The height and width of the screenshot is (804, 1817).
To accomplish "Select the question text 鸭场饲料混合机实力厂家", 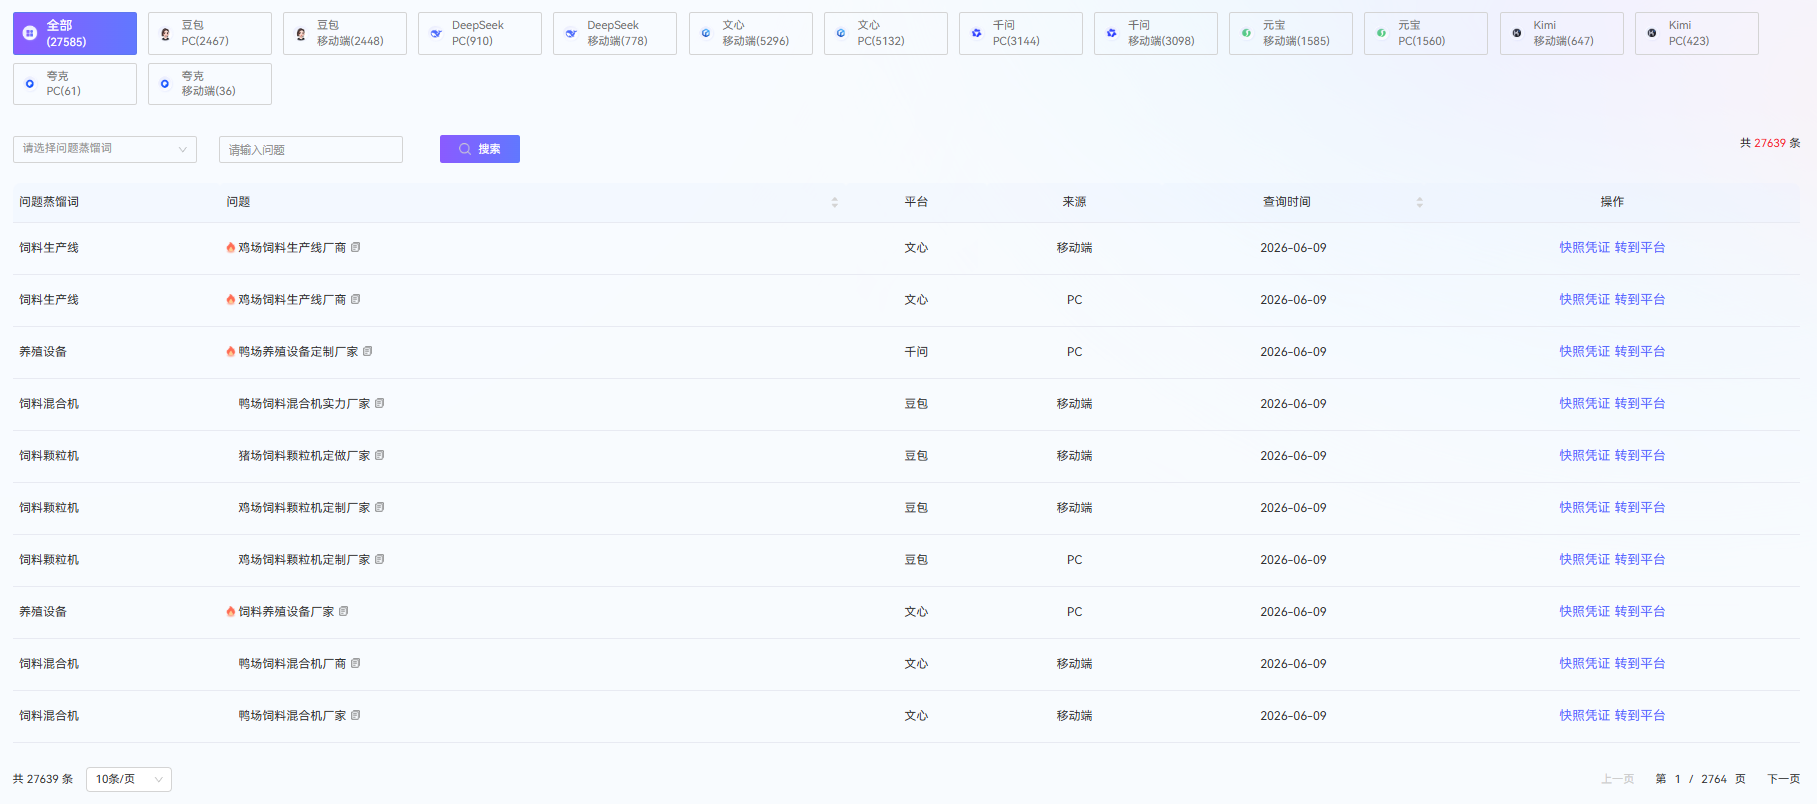I will pos(304,403).
